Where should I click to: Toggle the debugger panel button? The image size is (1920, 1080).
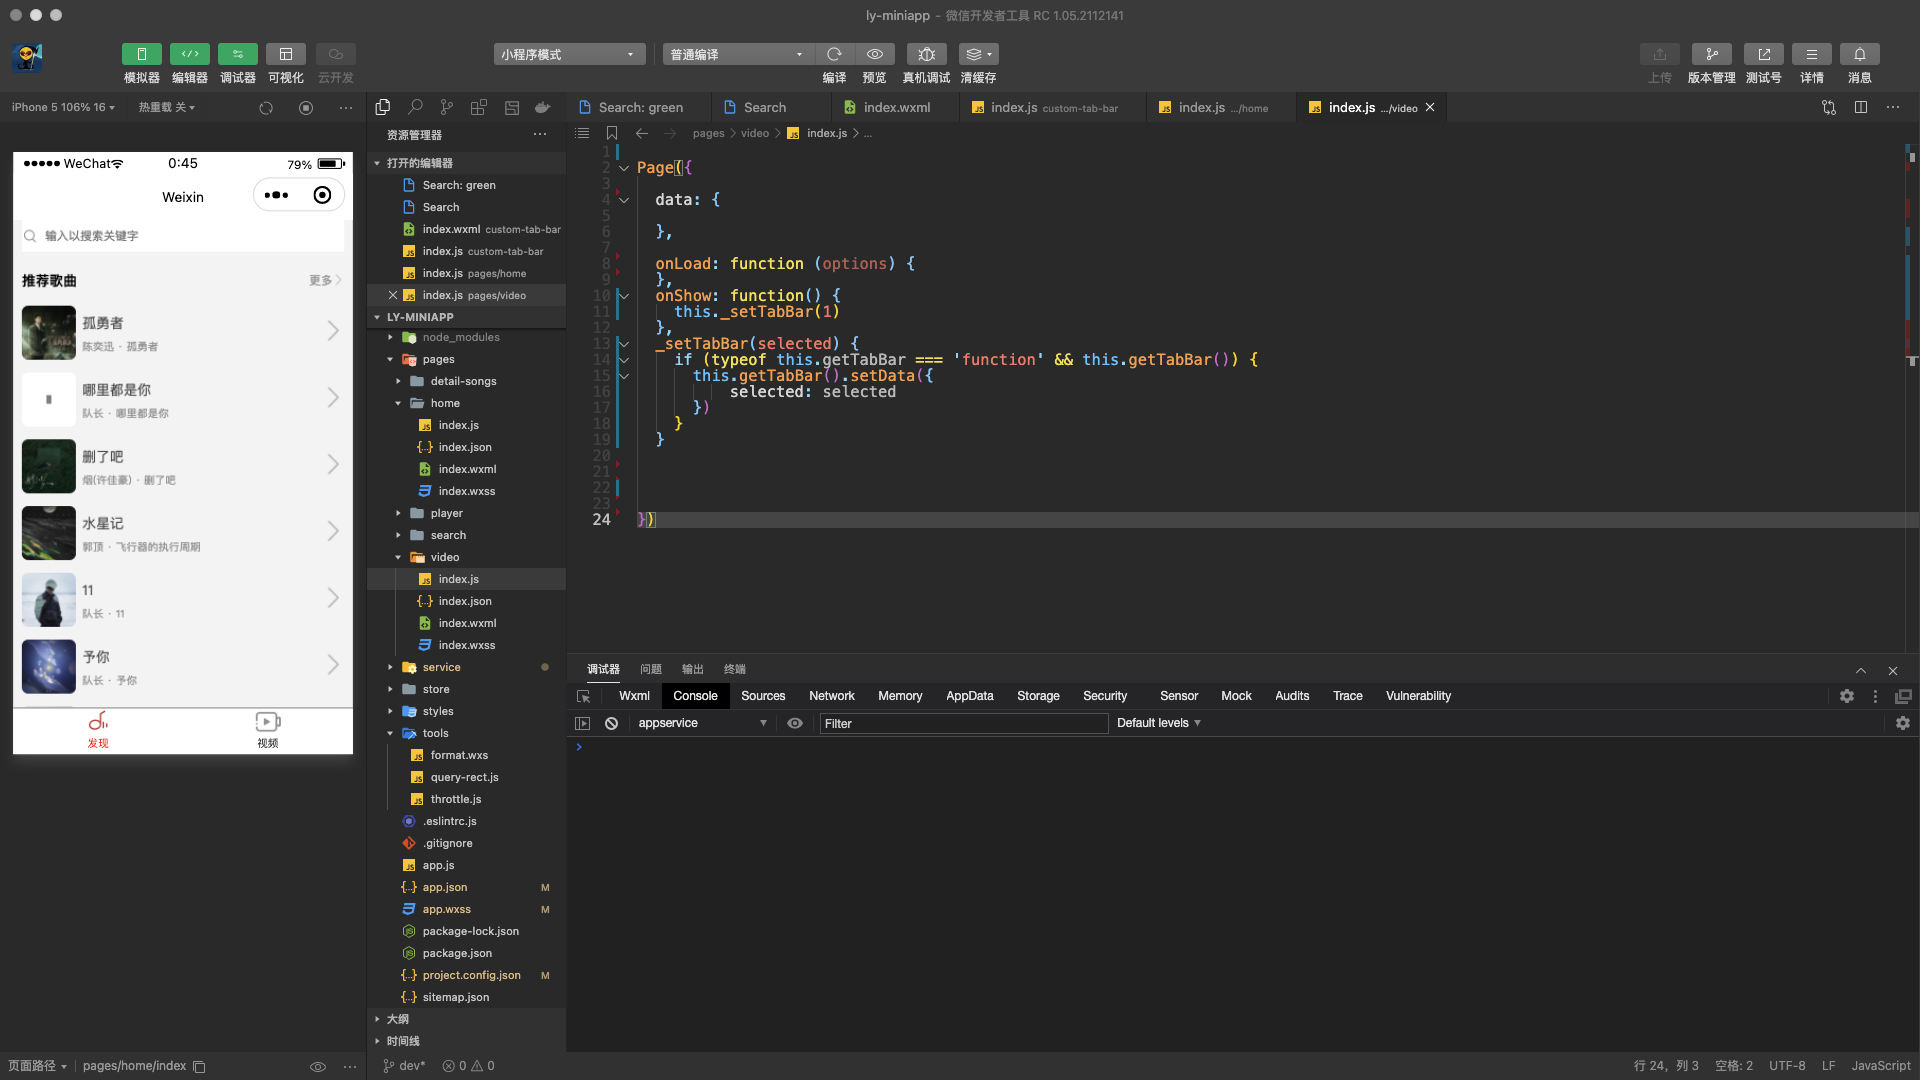[237, 54]
